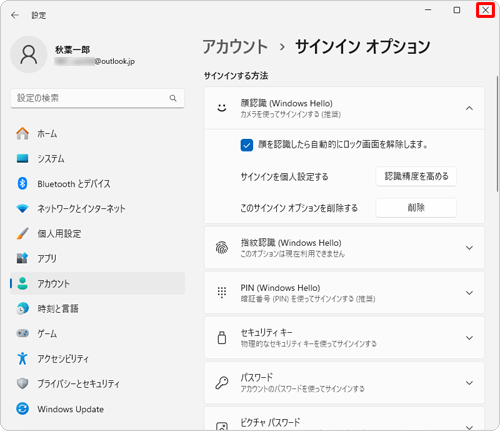Click the システム monitor icon
This screenshot has width=500, height=431.
coord(22,158)
